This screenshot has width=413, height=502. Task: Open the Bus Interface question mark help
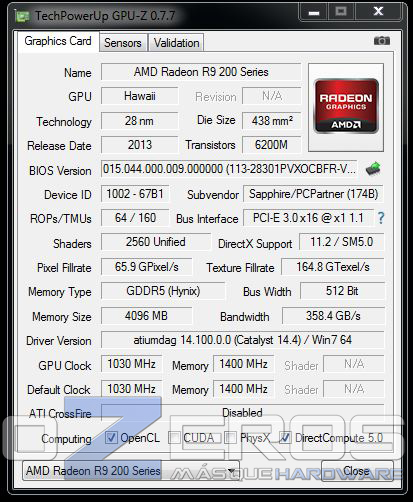click(x=381, y=218)
